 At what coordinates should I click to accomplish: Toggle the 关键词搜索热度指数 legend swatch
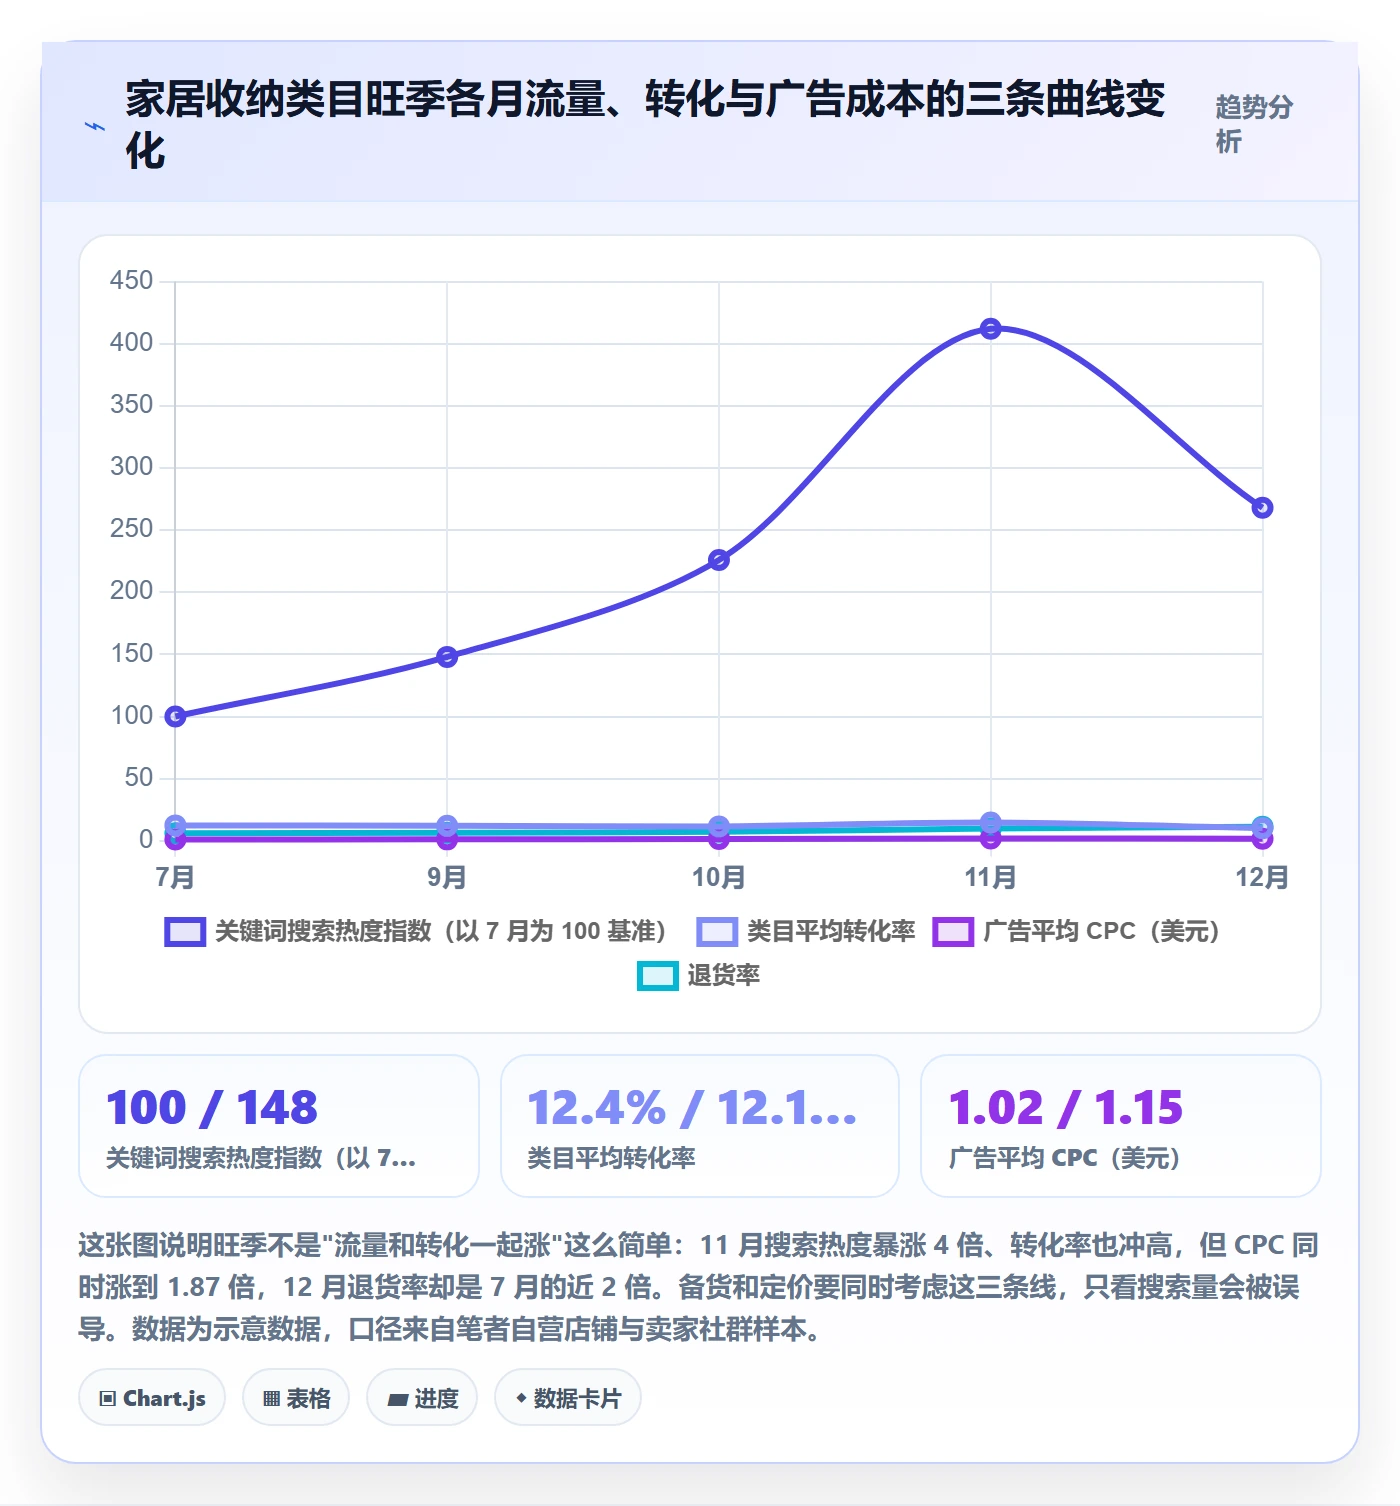click(185, 932)
